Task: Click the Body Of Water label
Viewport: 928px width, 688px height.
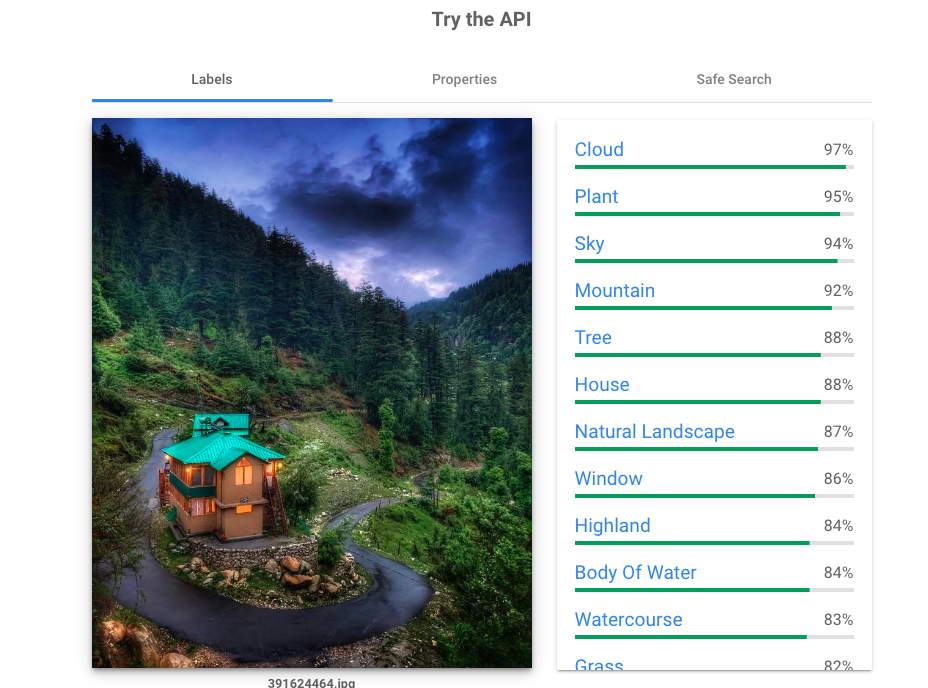Action: pos(636,573)
